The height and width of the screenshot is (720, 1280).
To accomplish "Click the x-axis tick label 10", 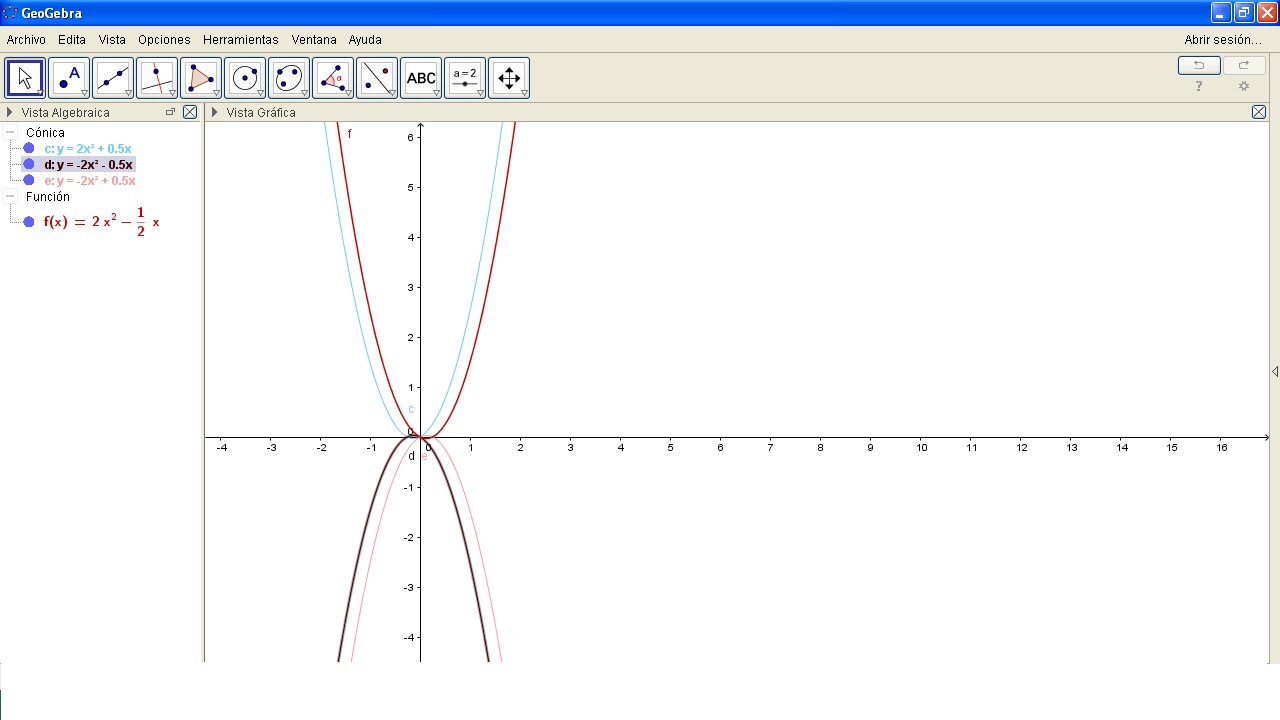I will [921, 447].
